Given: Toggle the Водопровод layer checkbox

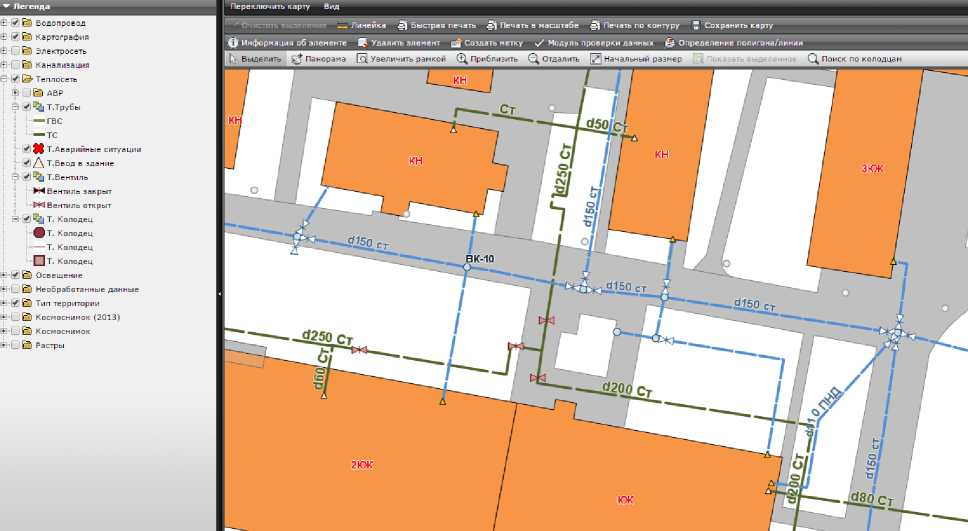Looking at the screenshot, I should (x=15, y=23).
